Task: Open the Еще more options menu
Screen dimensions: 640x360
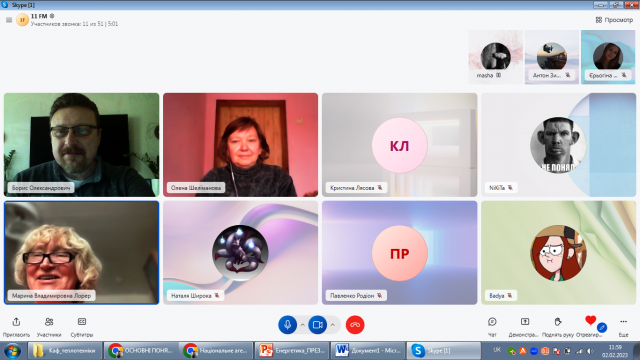Action: [623, 327]
